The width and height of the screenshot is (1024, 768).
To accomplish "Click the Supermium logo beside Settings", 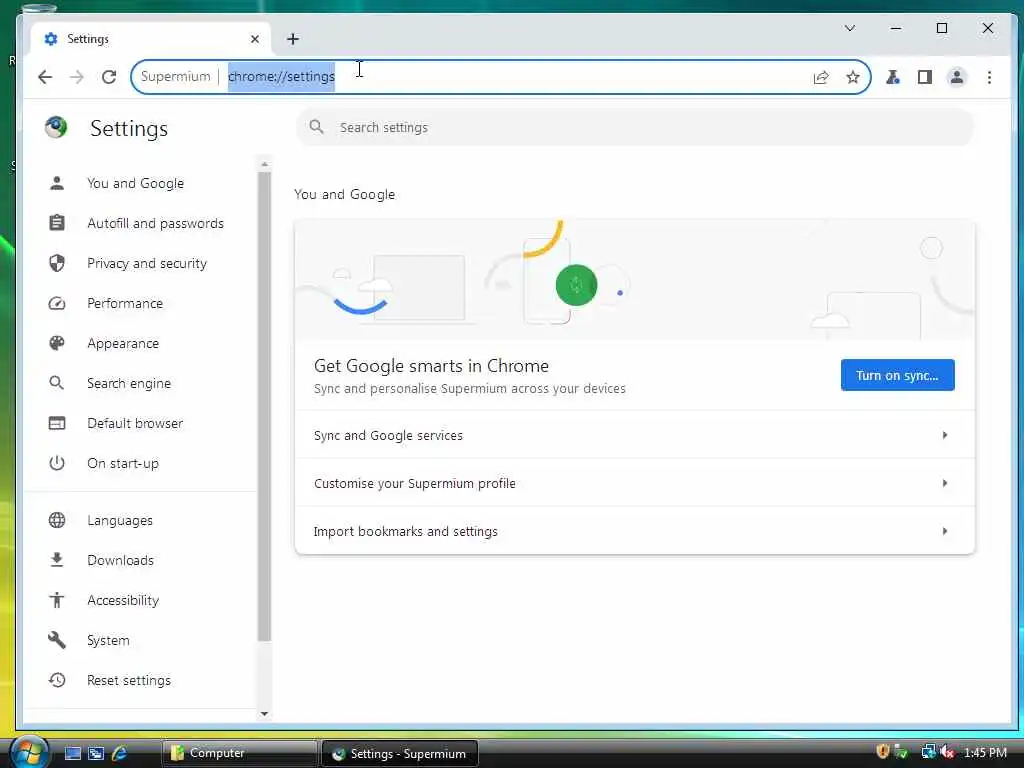I will coord(56,127).
